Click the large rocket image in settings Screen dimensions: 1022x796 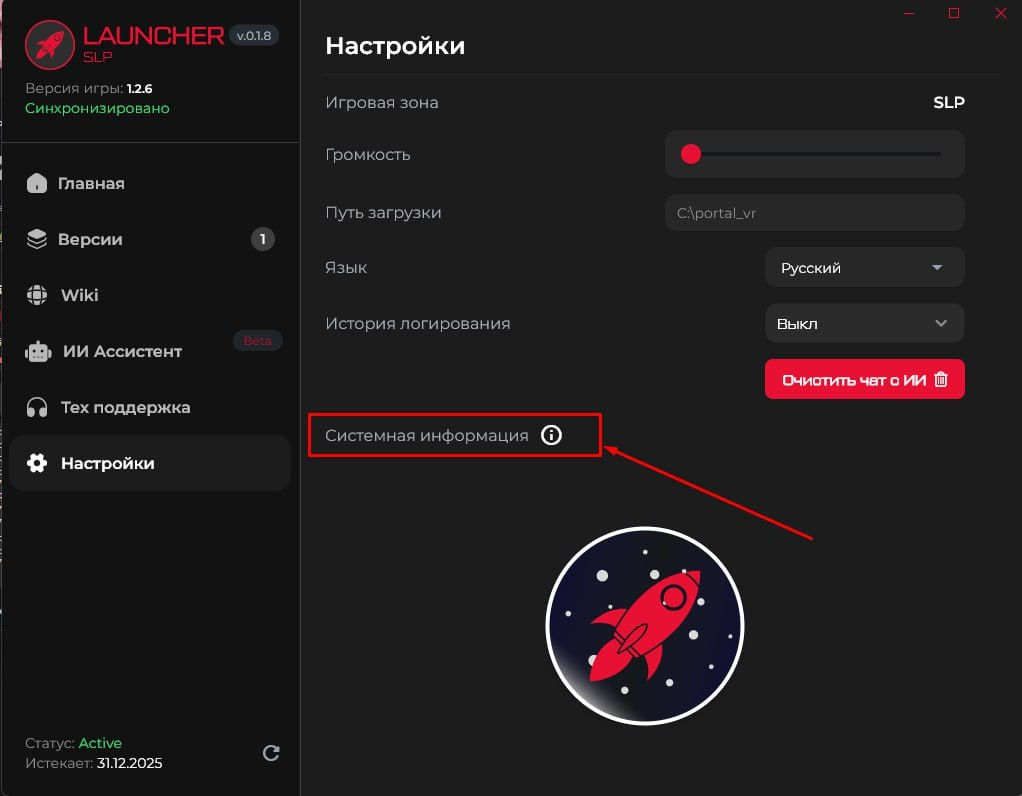click(x=645, y=625)
